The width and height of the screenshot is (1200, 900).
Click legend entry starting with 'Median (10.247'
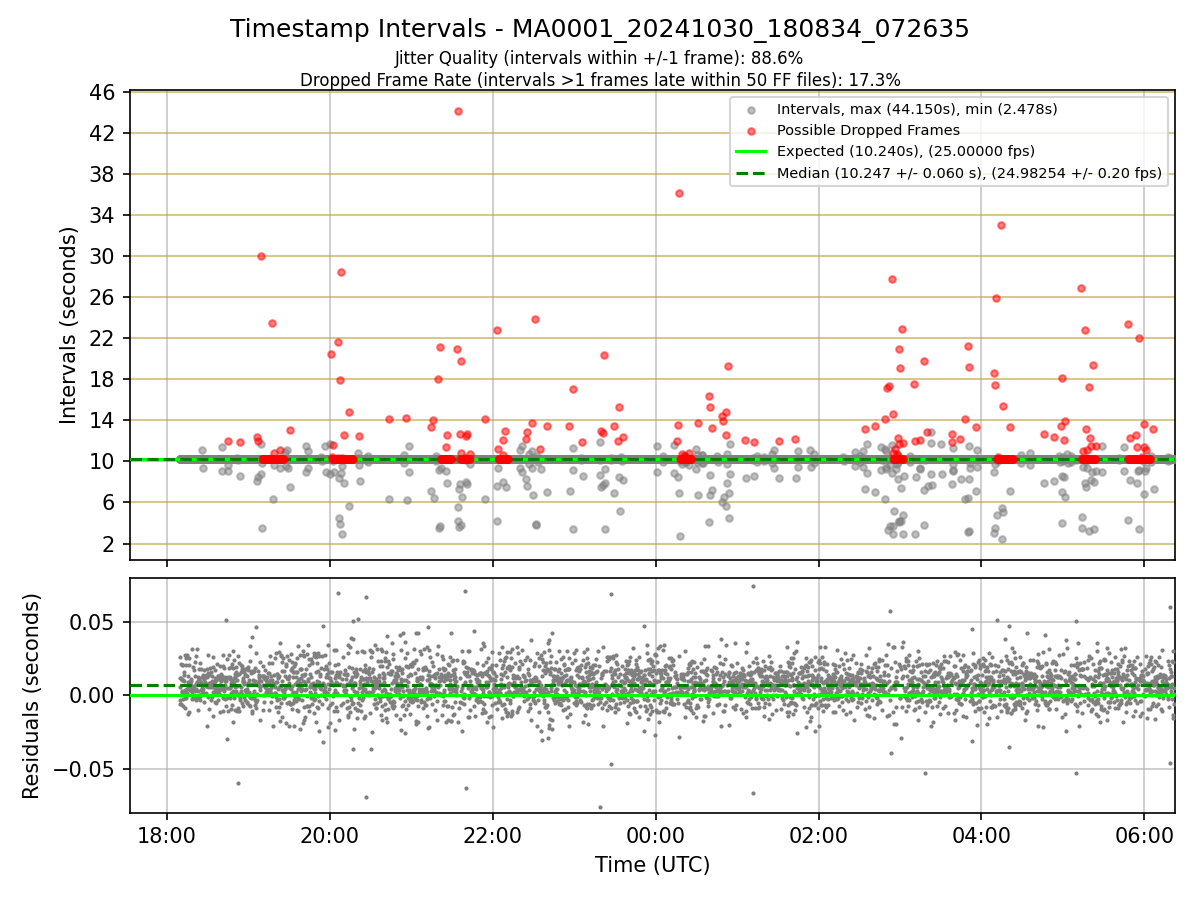coord(969,173)
